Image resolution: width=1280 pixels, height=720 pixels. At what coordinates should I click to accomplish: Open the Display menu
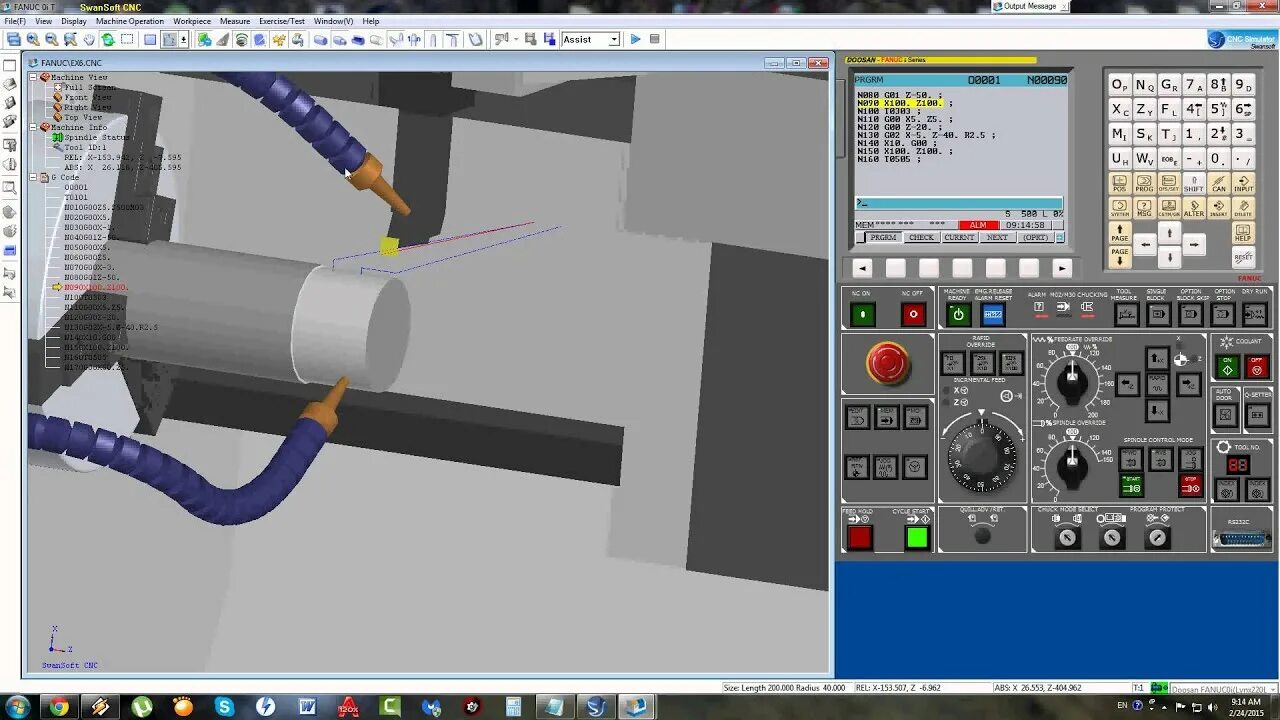[x=74, y=21]
